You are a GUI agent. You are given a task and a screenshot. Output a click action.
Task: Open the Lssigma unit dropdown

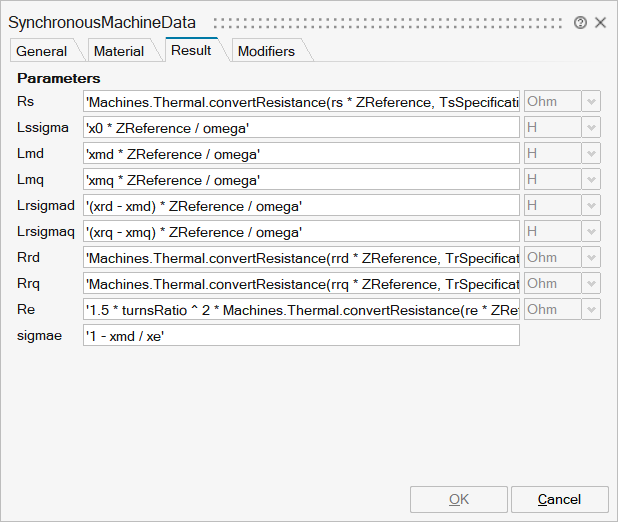(592, 127)
